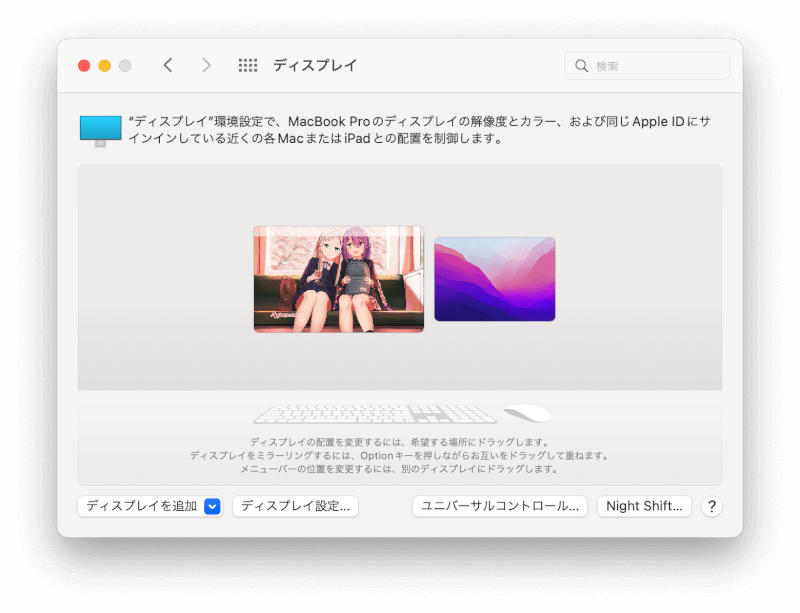Open ユニバーサルコントロール… settings
800x613 pixels.
point(500,506)
